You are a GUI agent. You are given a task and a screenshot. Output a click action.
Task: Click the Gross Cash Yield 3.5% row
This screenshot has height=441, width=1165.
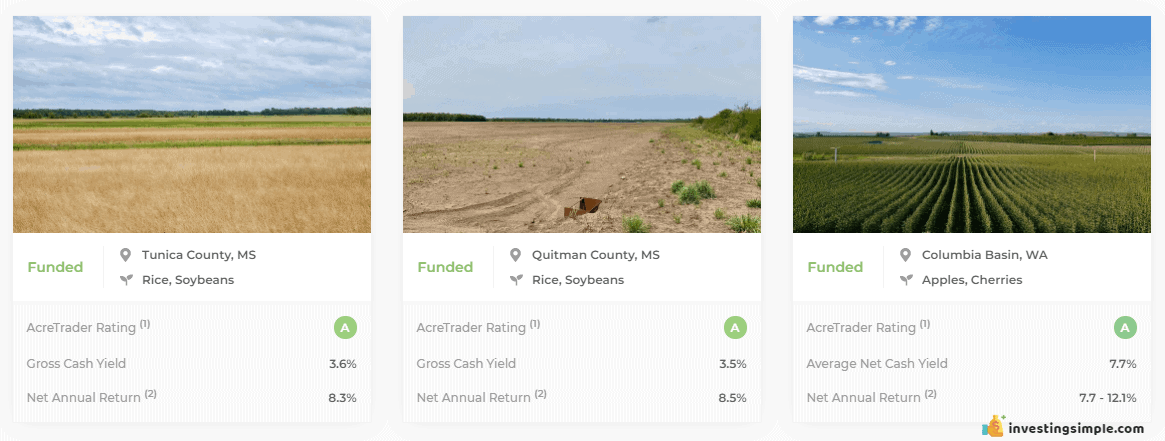(x=582, y=364)
